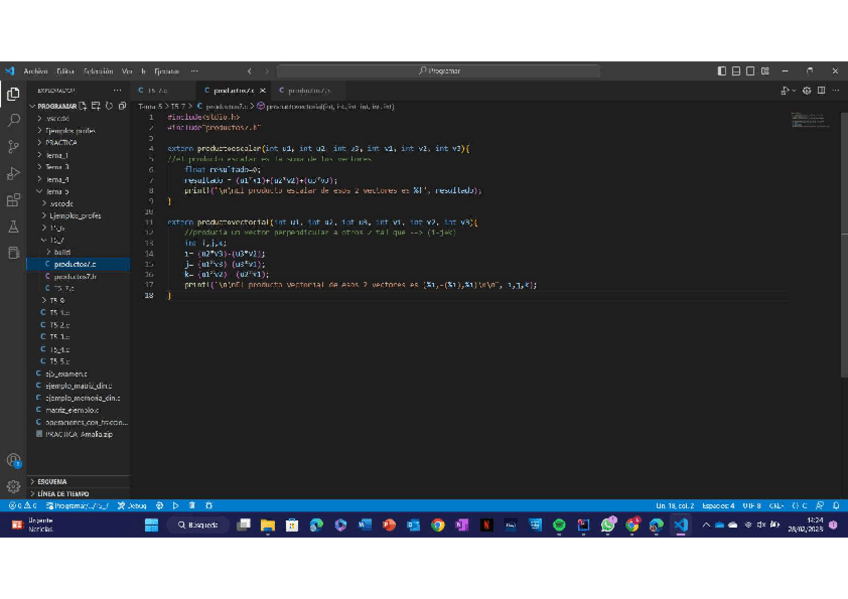
Task: Click the Manage settings gear icon
Action: [x=14, y=487]
